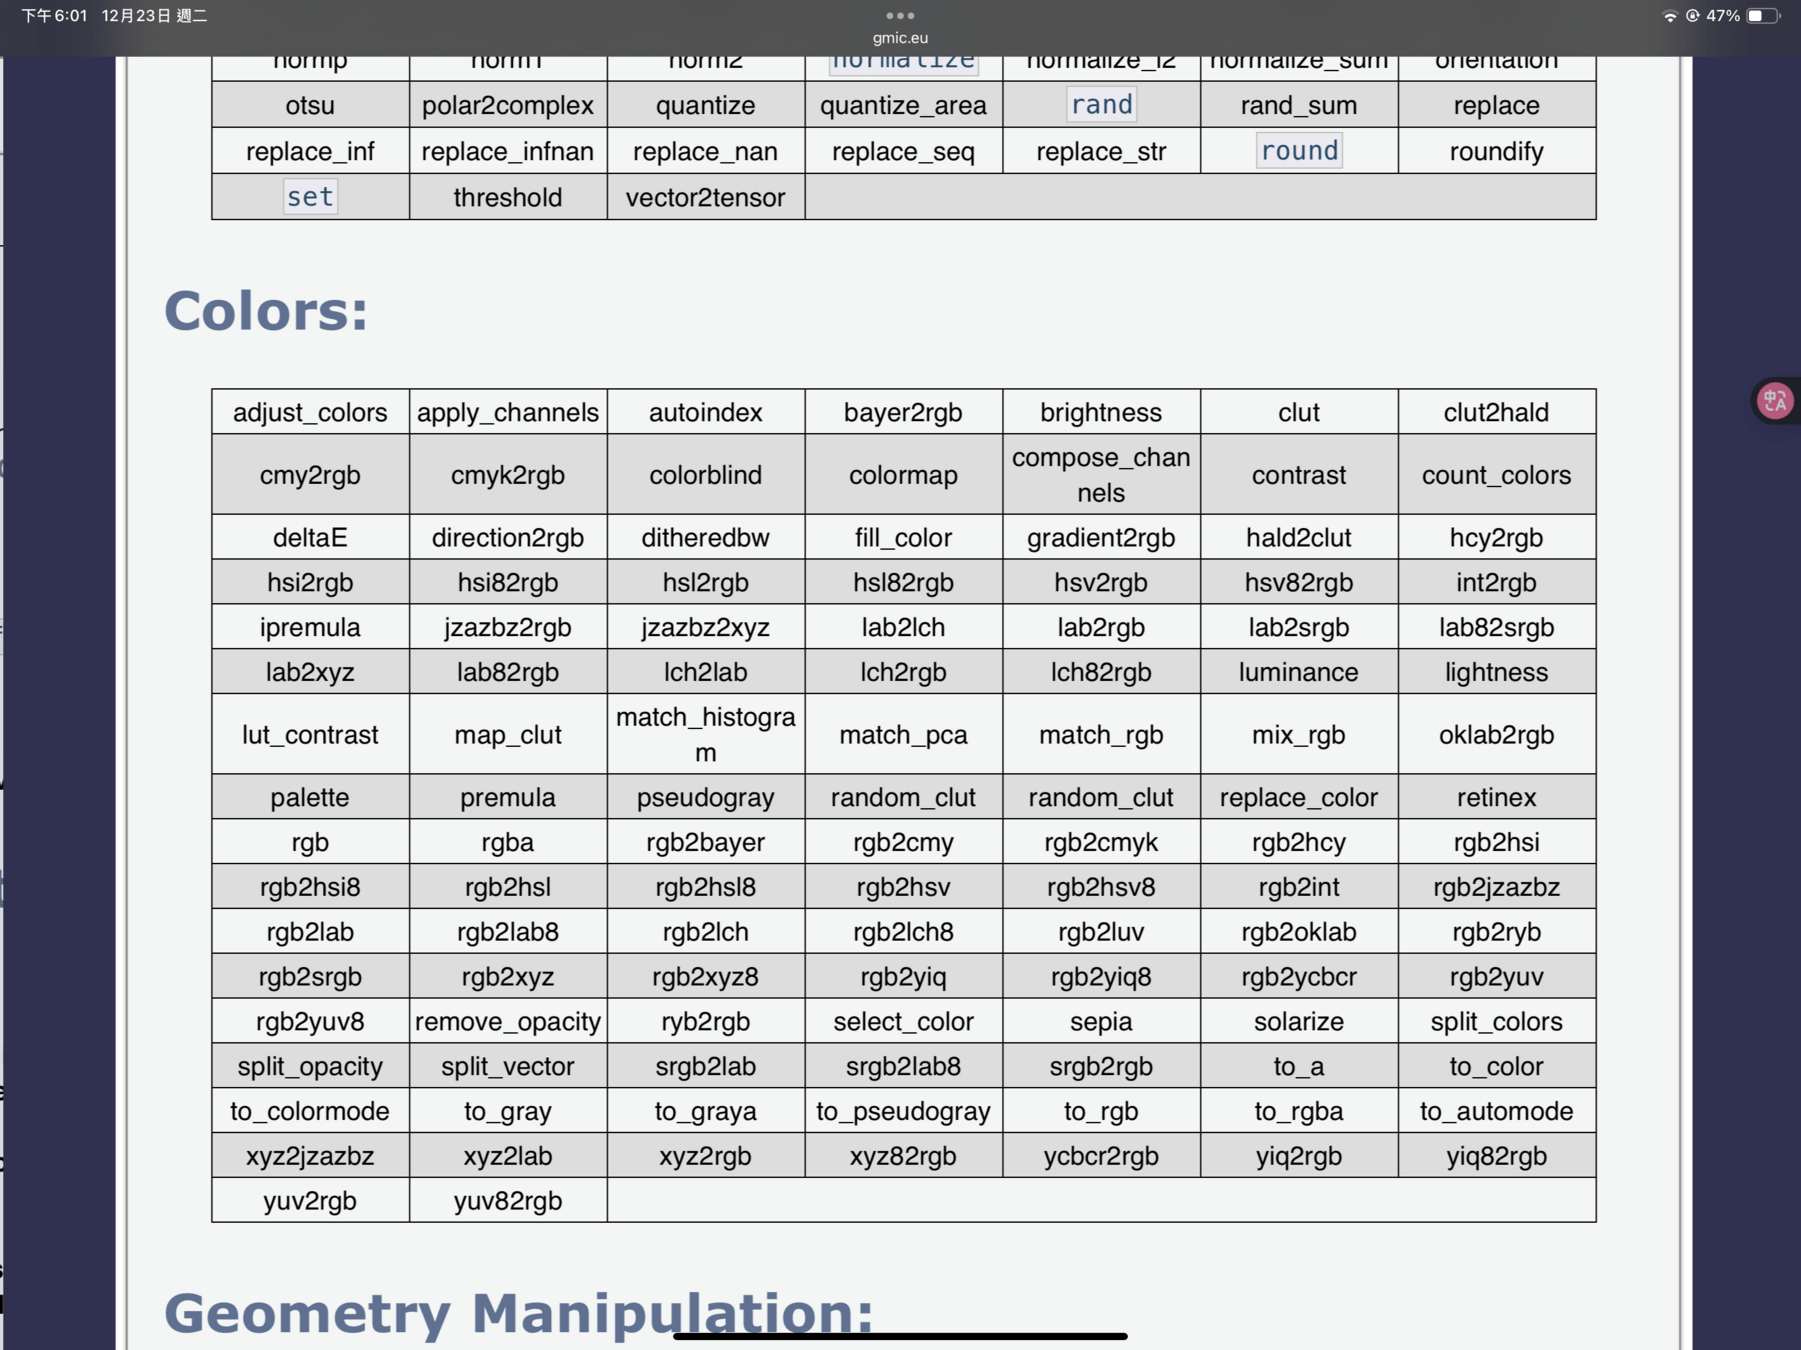1801x1350 pixels.
Task: Tap the gmic.eu address bar
Action: pos(900,38)
